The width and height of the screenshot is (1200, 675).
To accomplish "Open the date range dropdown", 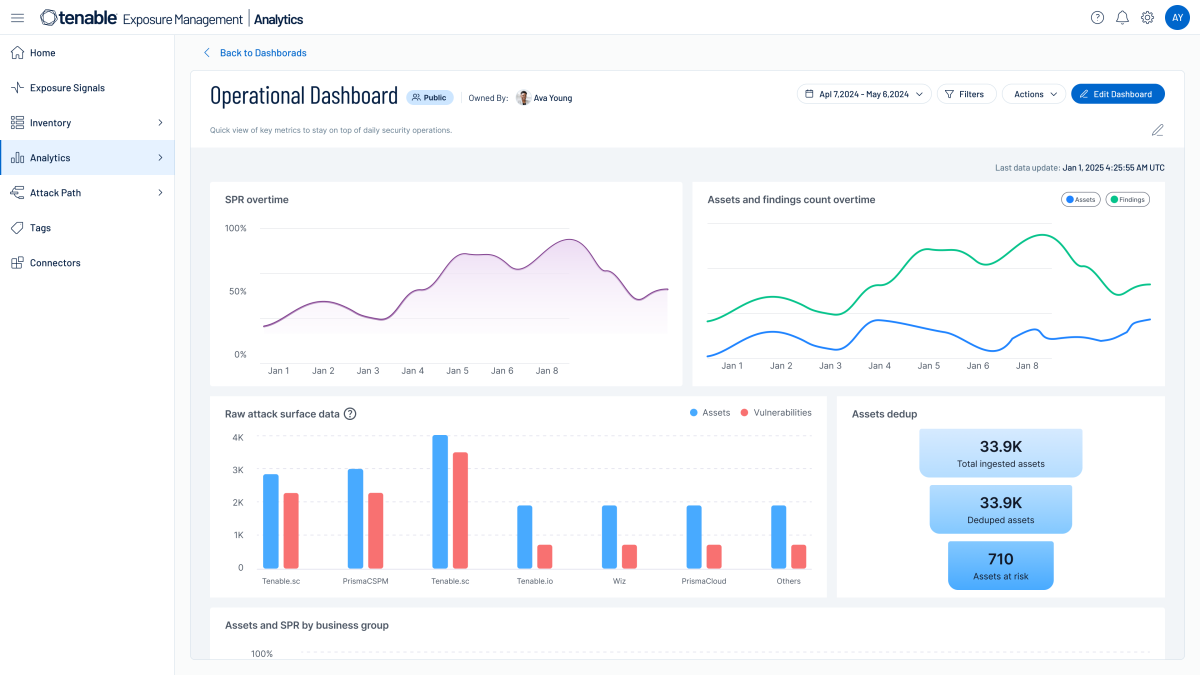I will [x=864, y=93].
